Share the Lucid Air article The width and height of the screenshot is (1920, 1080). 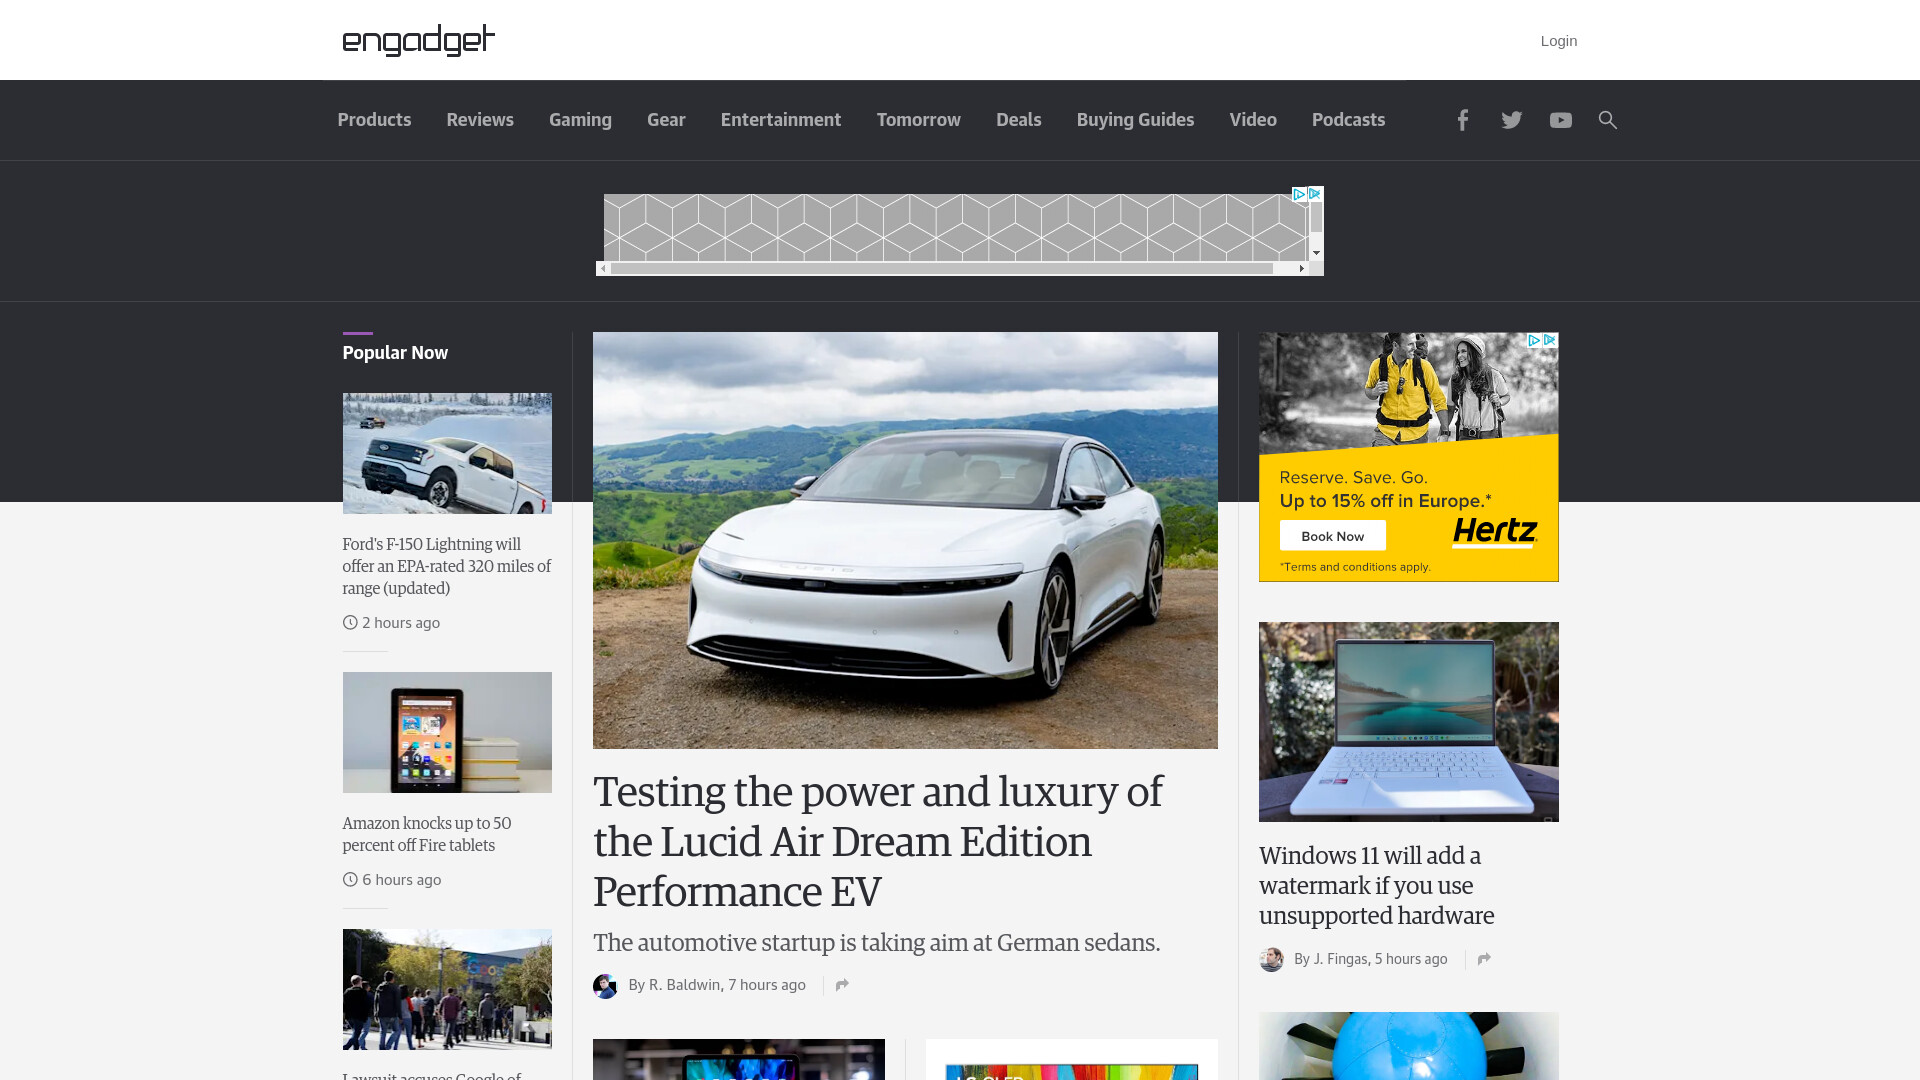842,985
